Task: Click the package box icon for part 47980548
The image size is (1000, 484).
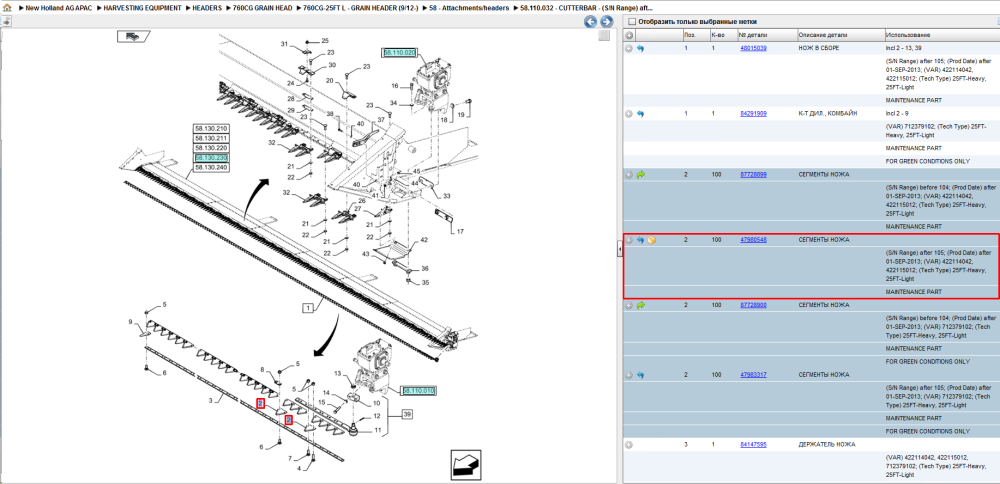Action: coord(651,240)
